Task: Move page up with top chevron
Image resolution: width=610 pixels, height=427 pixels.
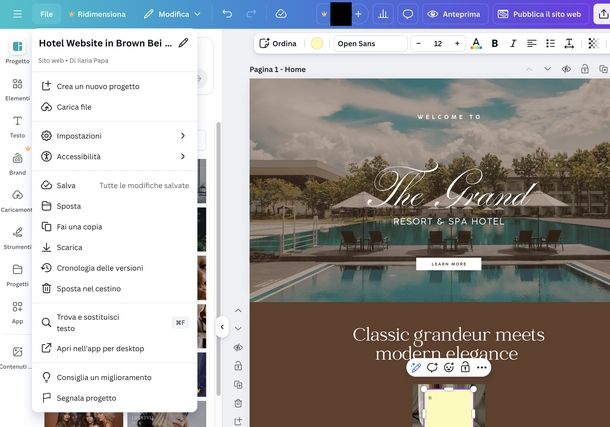Action: [529, 69]
